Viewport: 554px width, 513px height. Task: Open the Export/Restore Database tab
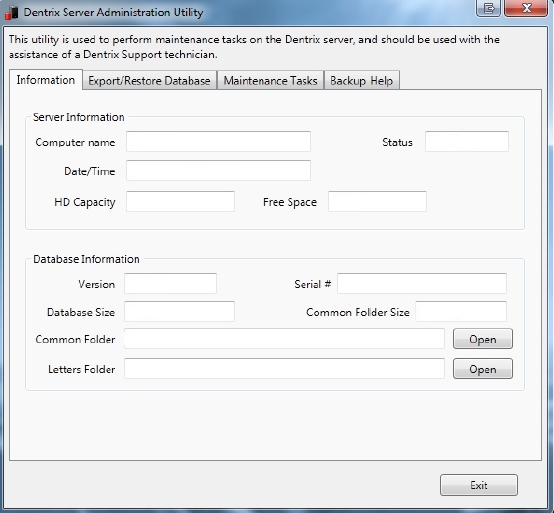point(149,81)
